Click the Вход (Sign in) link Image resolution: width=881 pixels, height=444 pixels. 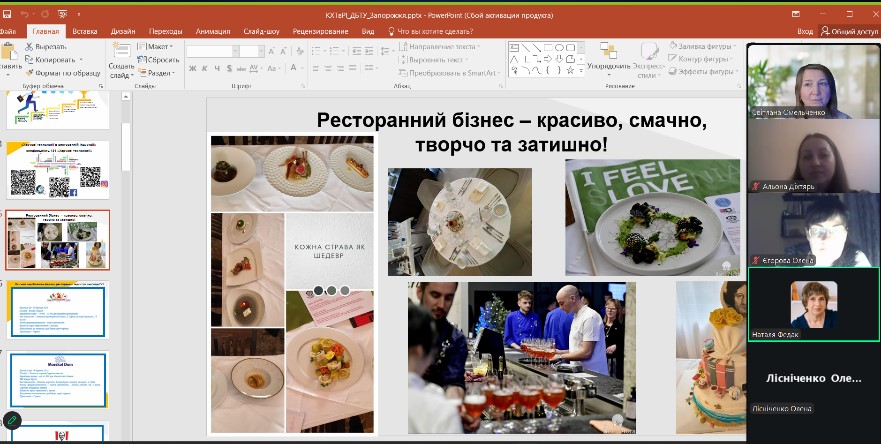tap(805, 32)
